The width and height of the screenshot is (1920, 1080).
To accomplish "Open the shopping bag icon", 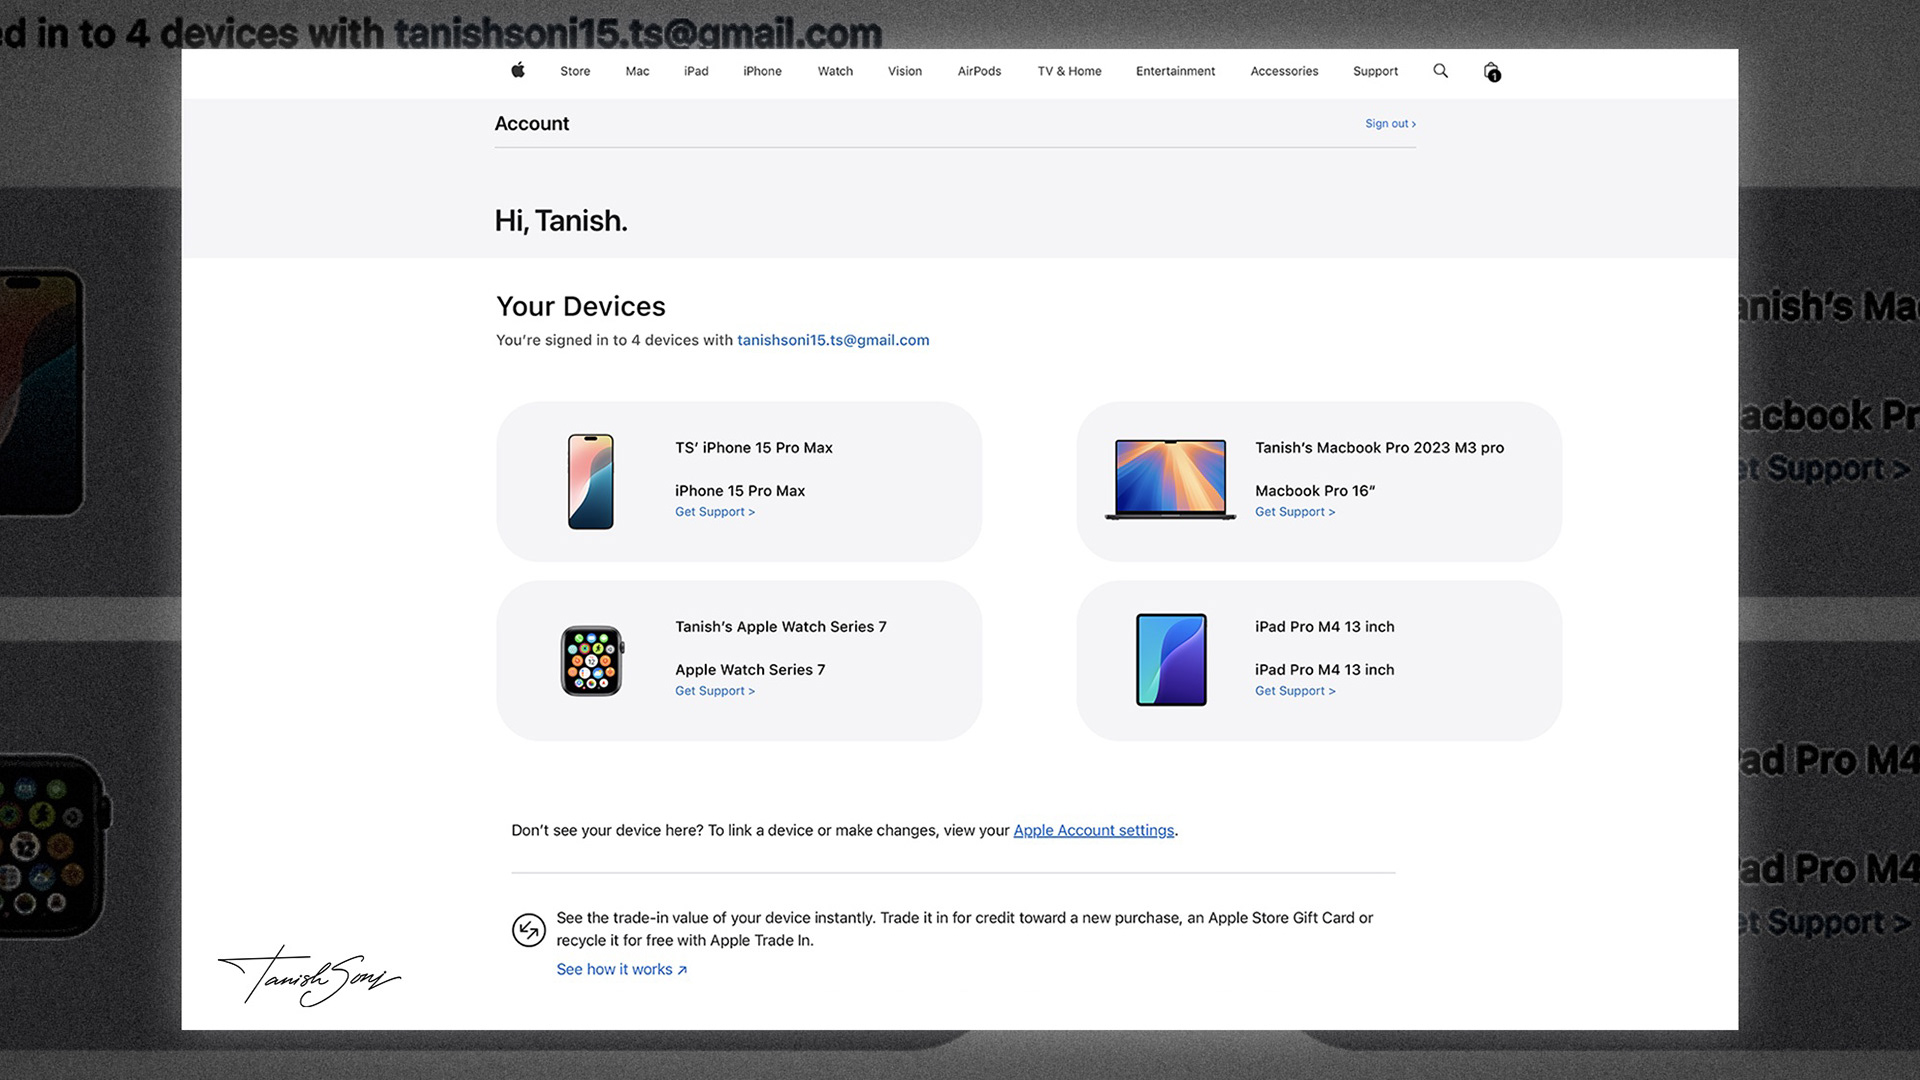I will click(1491, 71).
